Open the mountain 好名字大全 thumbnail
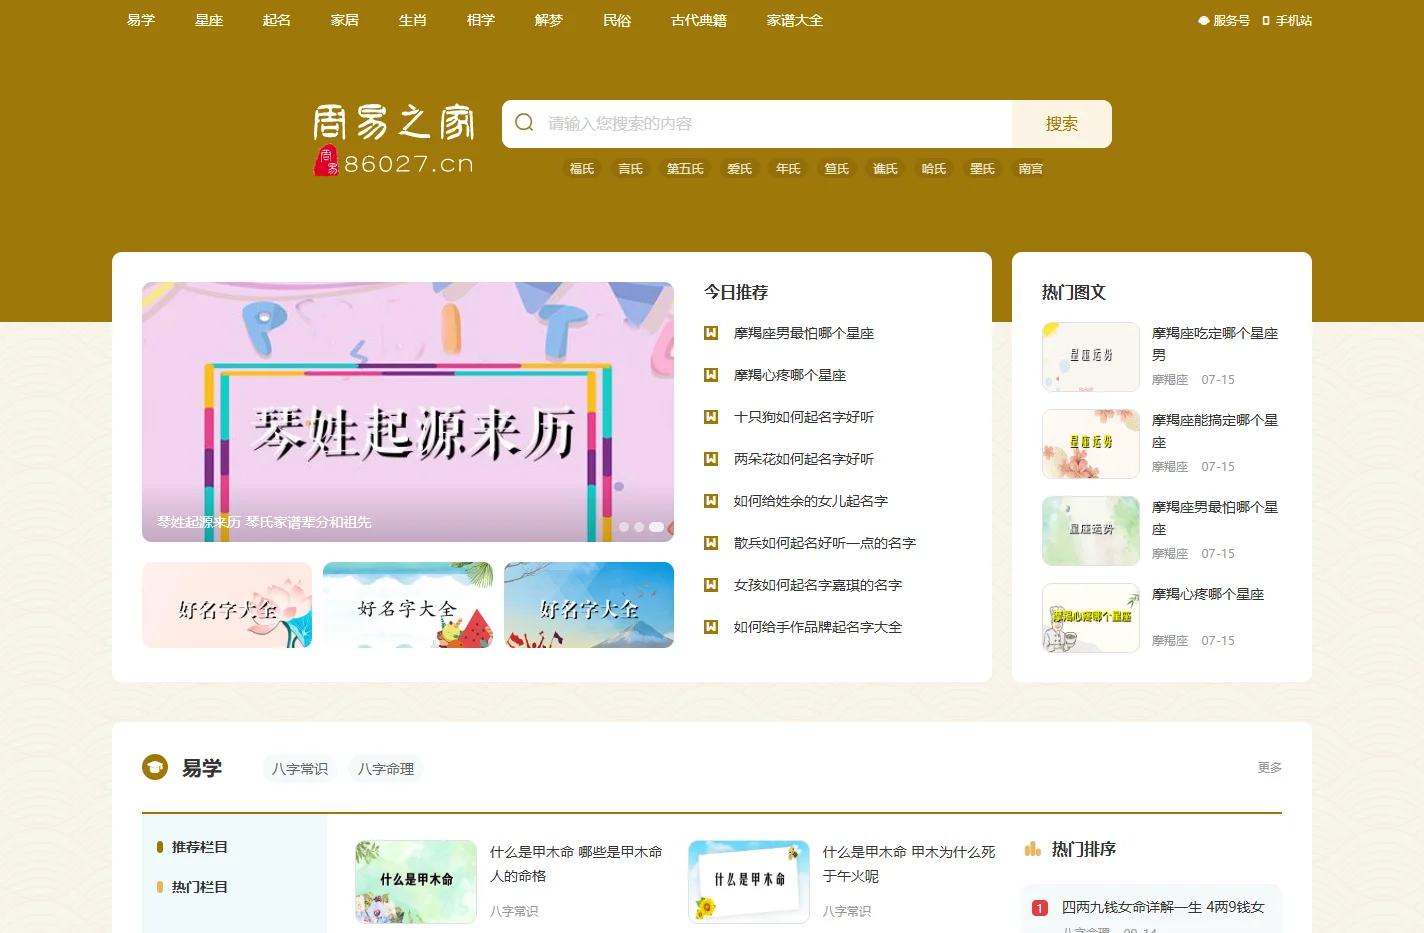This screenshot has height=933, width=1424. pos(589,605)
